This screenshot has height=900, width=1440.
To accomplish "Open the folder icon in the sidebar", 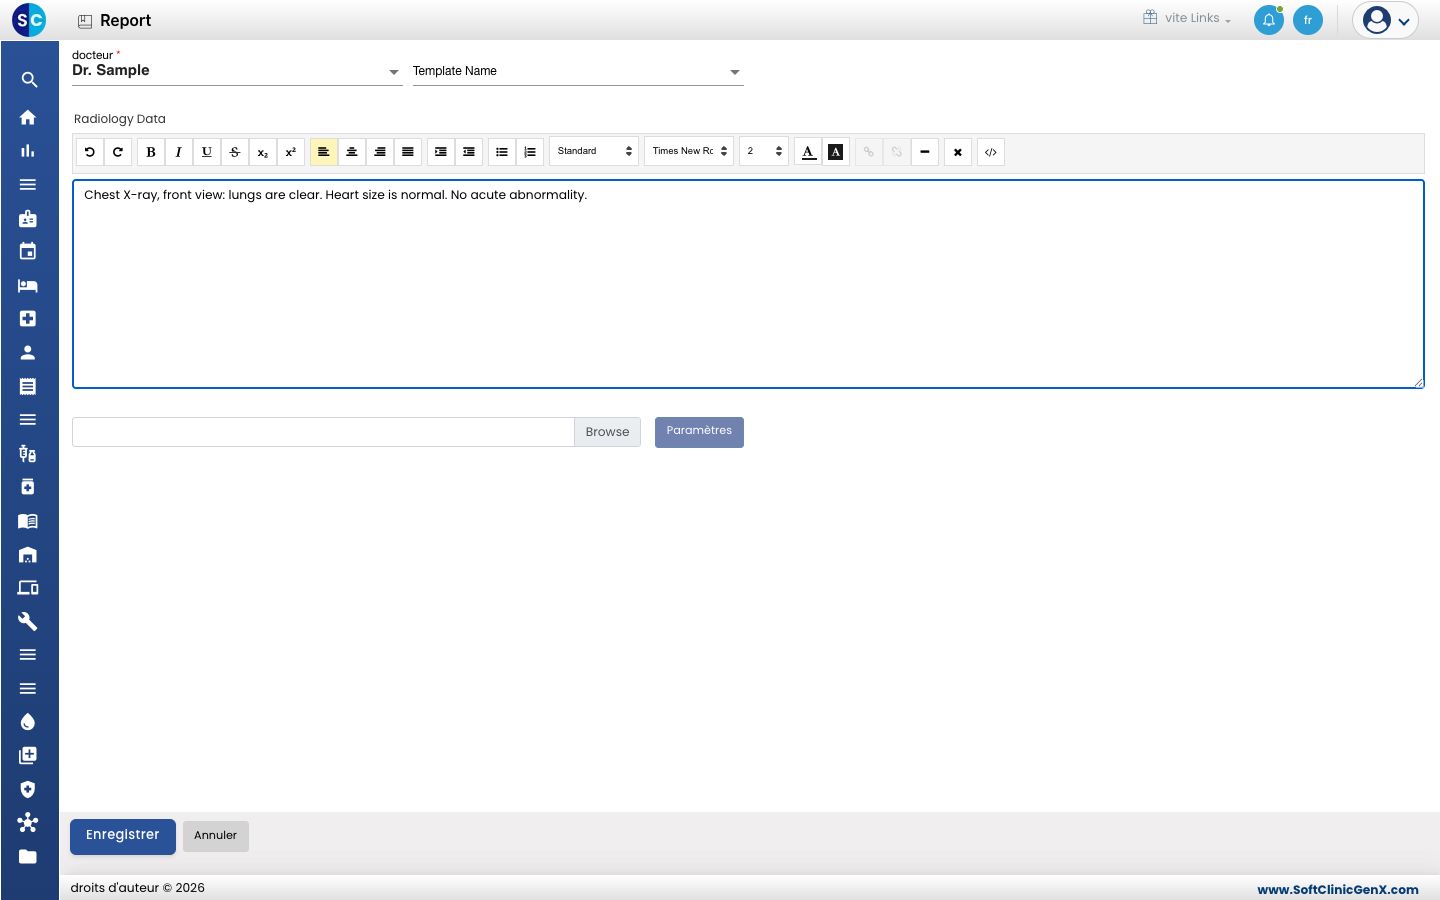I will (28, 856).
